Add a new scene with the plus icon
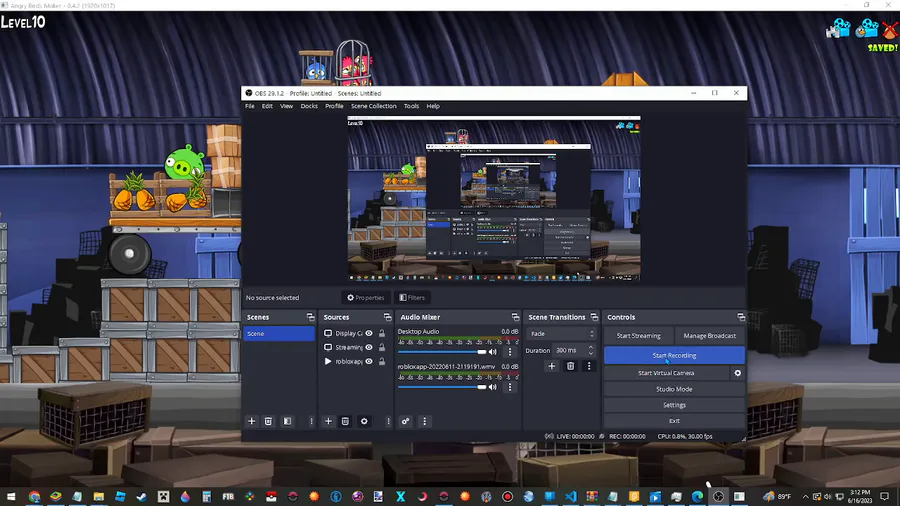 (x=251, y=421)
